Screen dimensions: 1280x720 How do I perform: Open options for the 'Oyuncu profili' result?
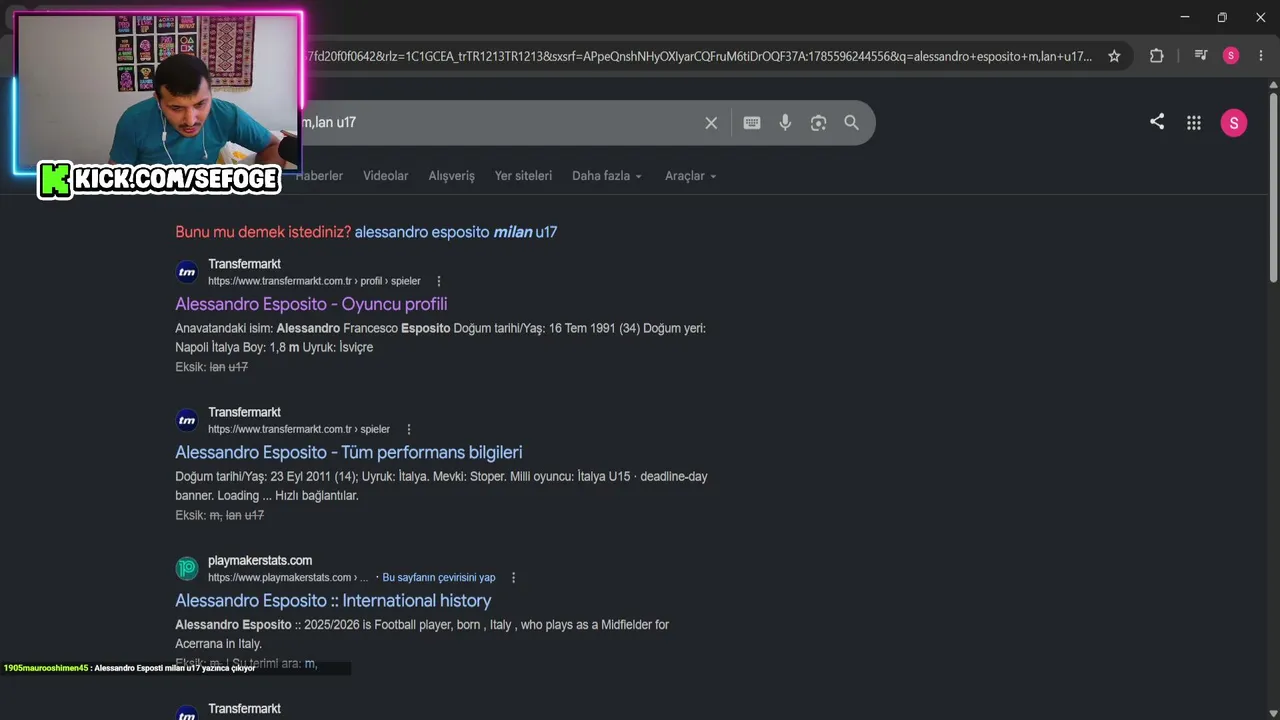[x=438, y=281]
